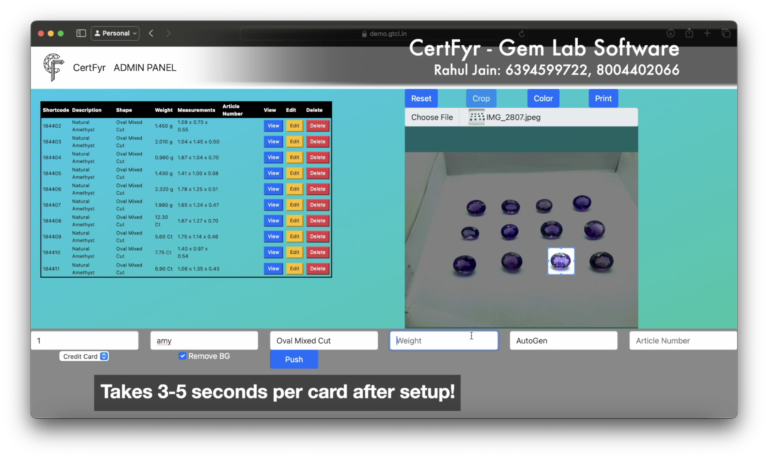Click the Crop button
Image resolution: width=768 pixels, height=459 pixels.
(x=481, y=99)
